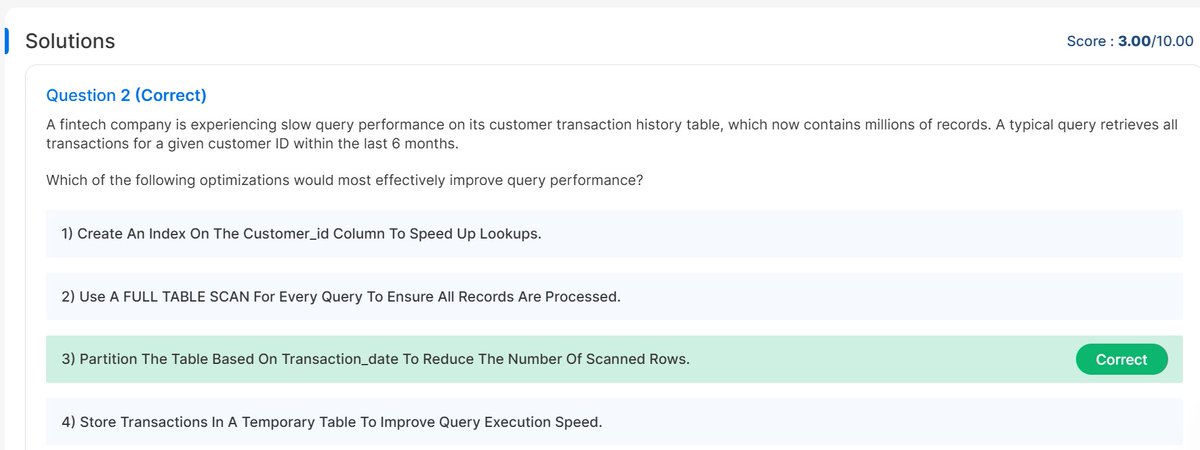Open the Question 2 (Correct) heading

tap(126, 95)
